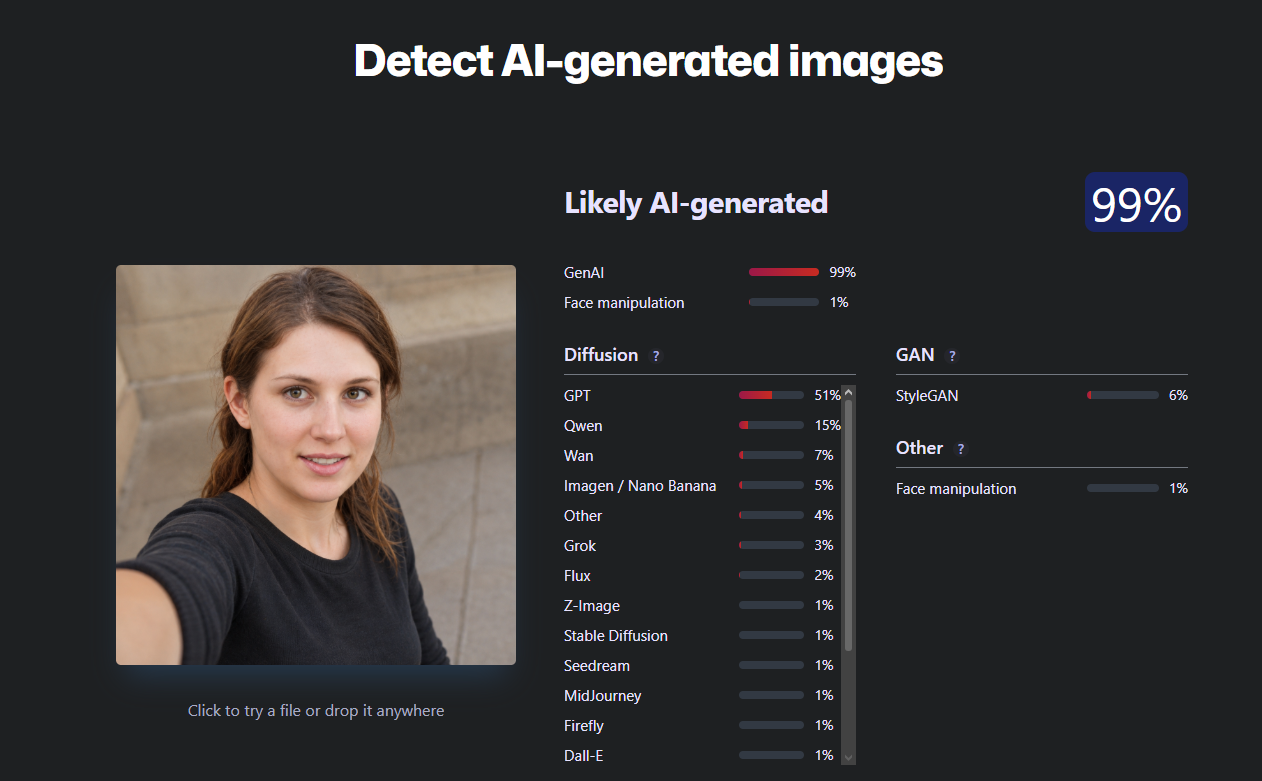This screenshot has width=1262, height=781.
Task: Click the GPT 51% progress bar
Action: (771, 396)
